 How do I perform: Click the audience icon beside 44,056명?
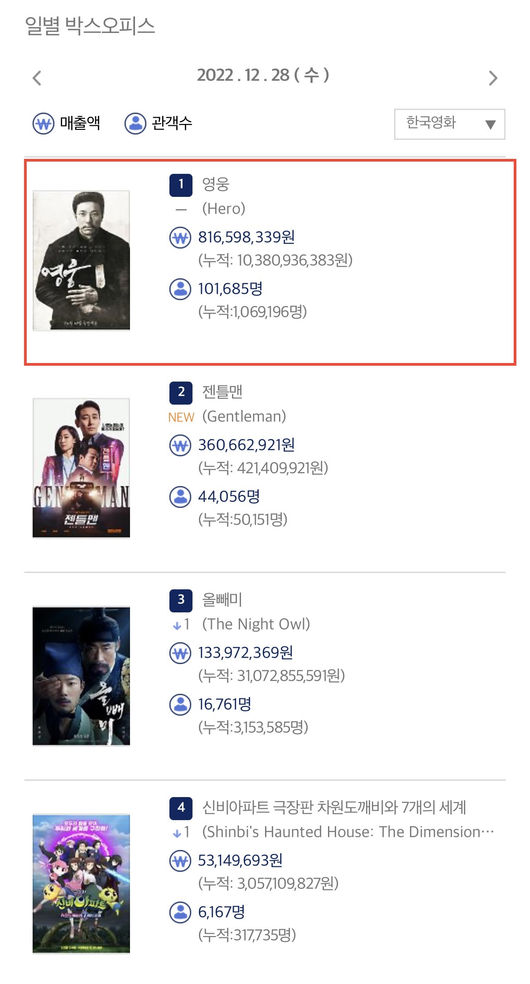[180, 497]
